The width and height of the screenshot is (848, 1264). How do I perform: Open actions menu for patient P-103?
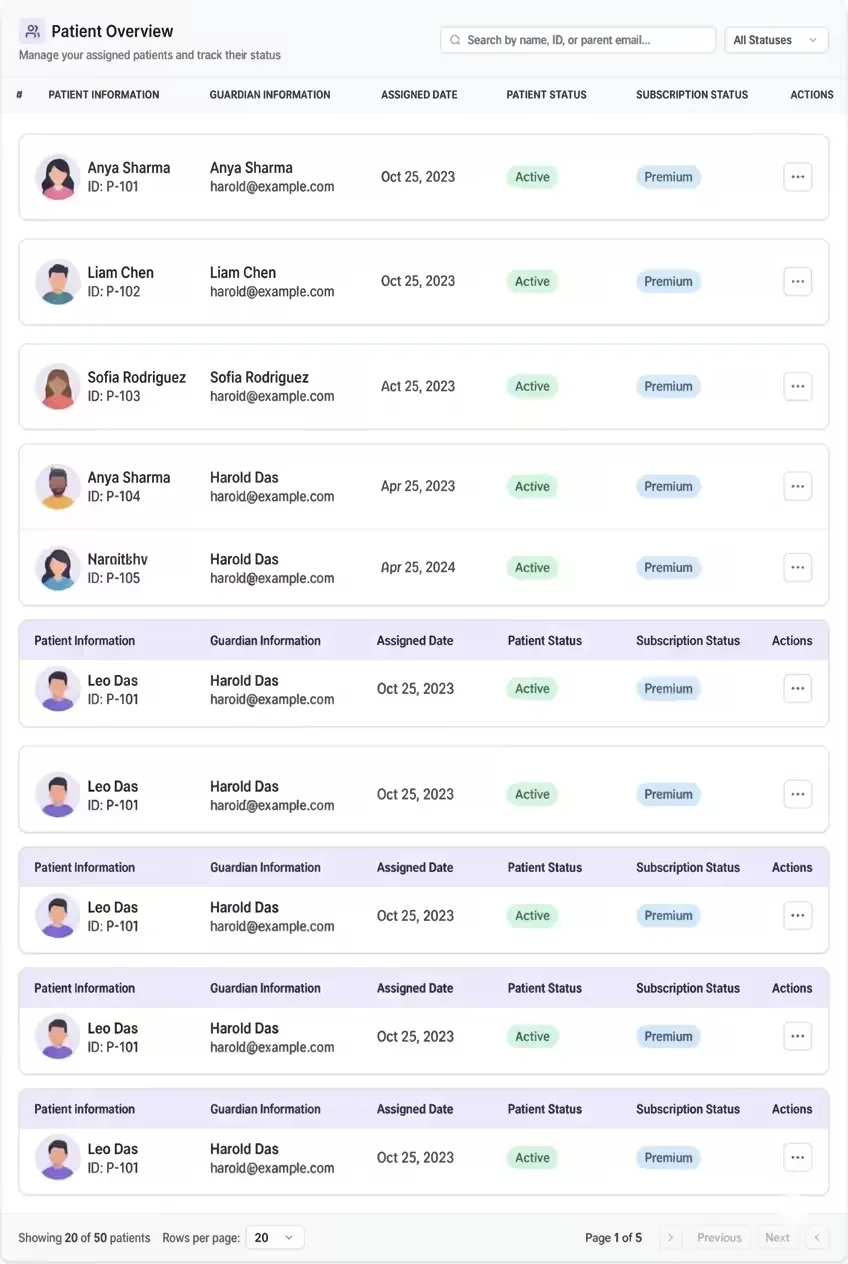click(797, 386)
